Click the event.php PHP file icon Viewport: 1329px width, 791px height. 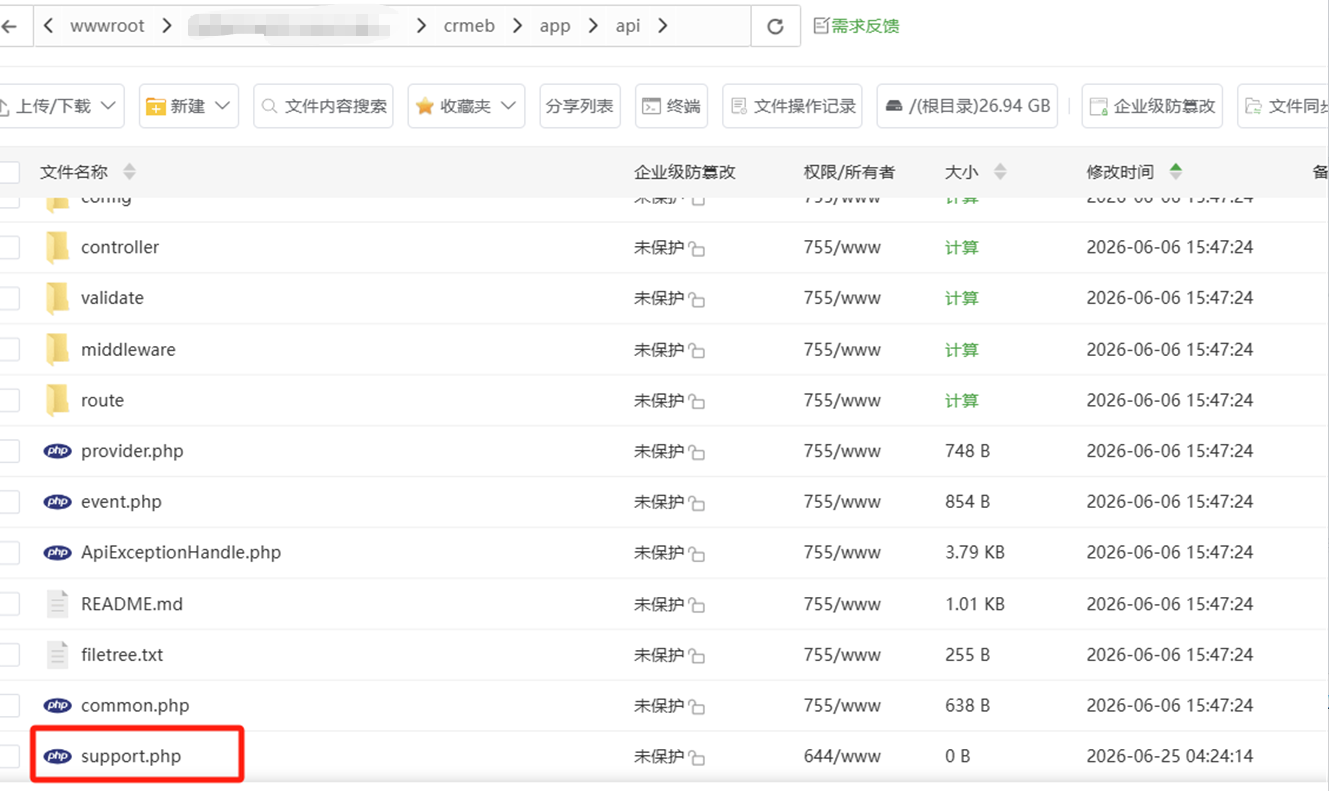pos(58,502)
